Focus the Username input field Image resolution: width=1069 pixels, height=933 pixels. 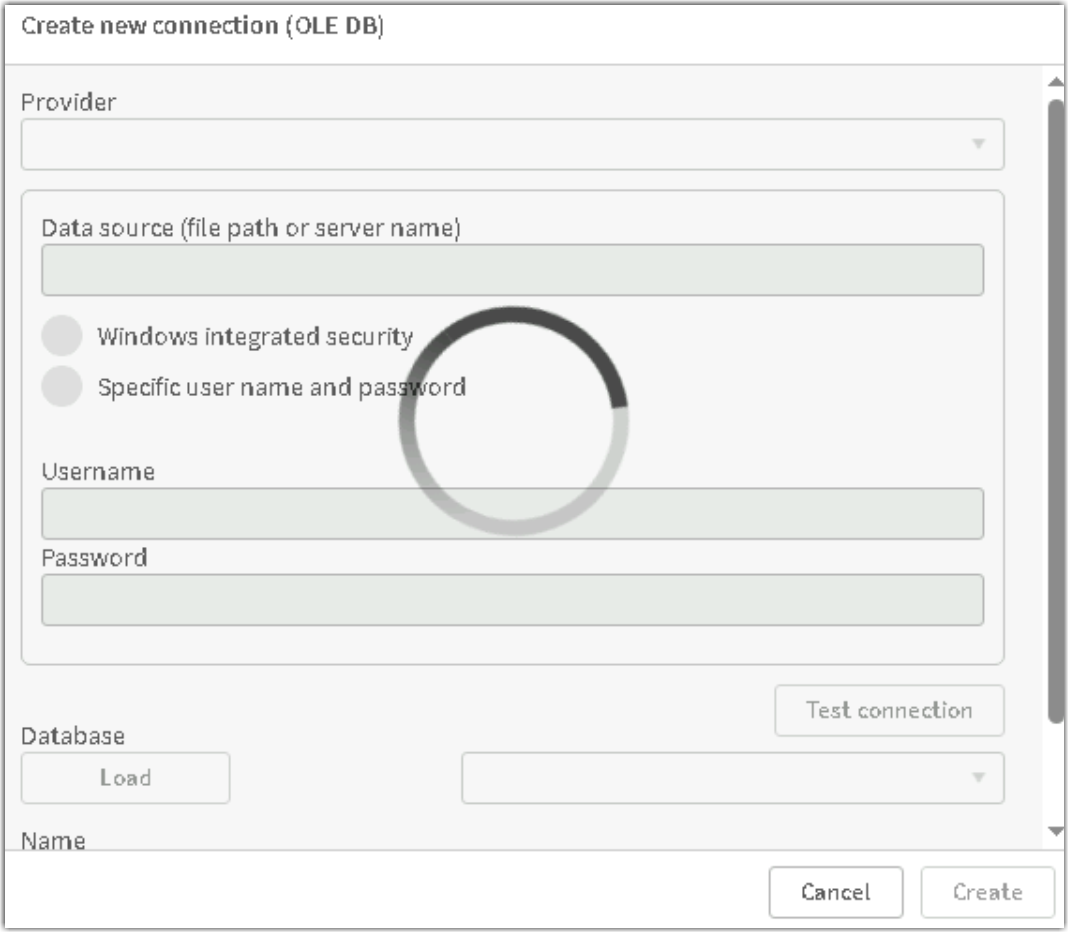pos(512,514)
